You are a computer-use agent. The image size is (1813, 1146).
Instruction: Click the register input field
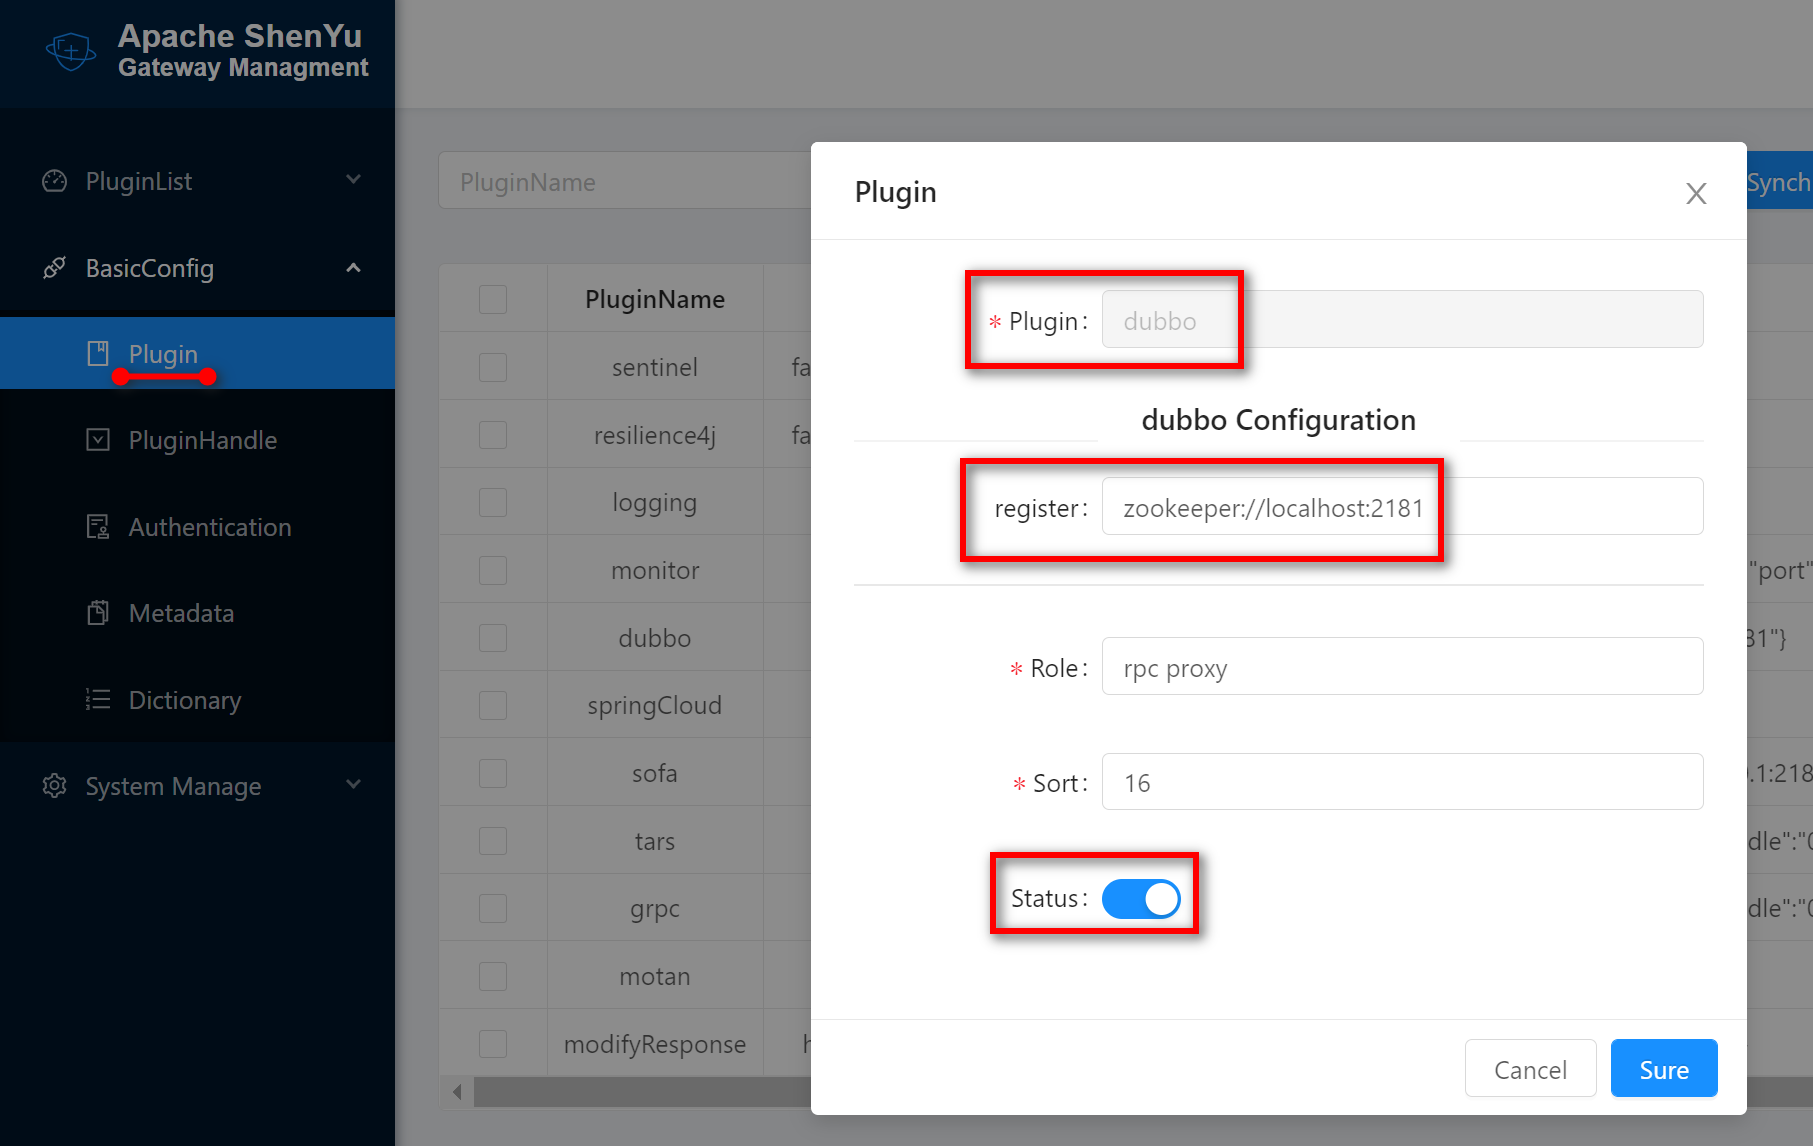pyautogui.click(x=1401, y=507)
